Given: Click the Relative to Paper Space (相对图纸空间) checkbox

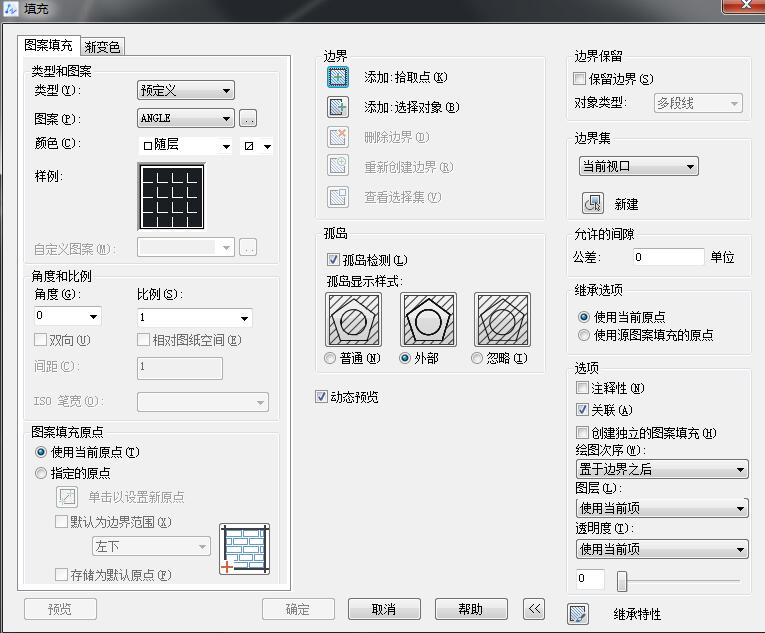Looking at the screenshot, I should click(x=143, y=339).
